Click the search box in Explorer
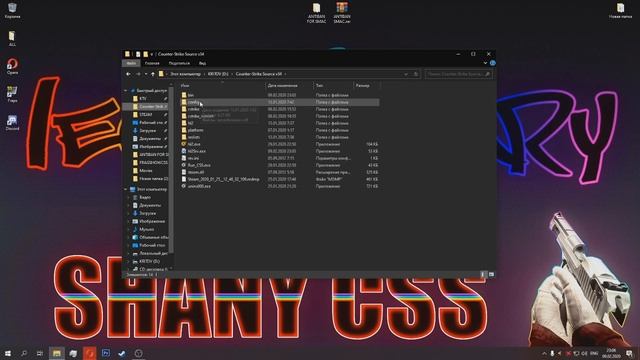Screen dimensions: 640x360 (x=458, y=74)
